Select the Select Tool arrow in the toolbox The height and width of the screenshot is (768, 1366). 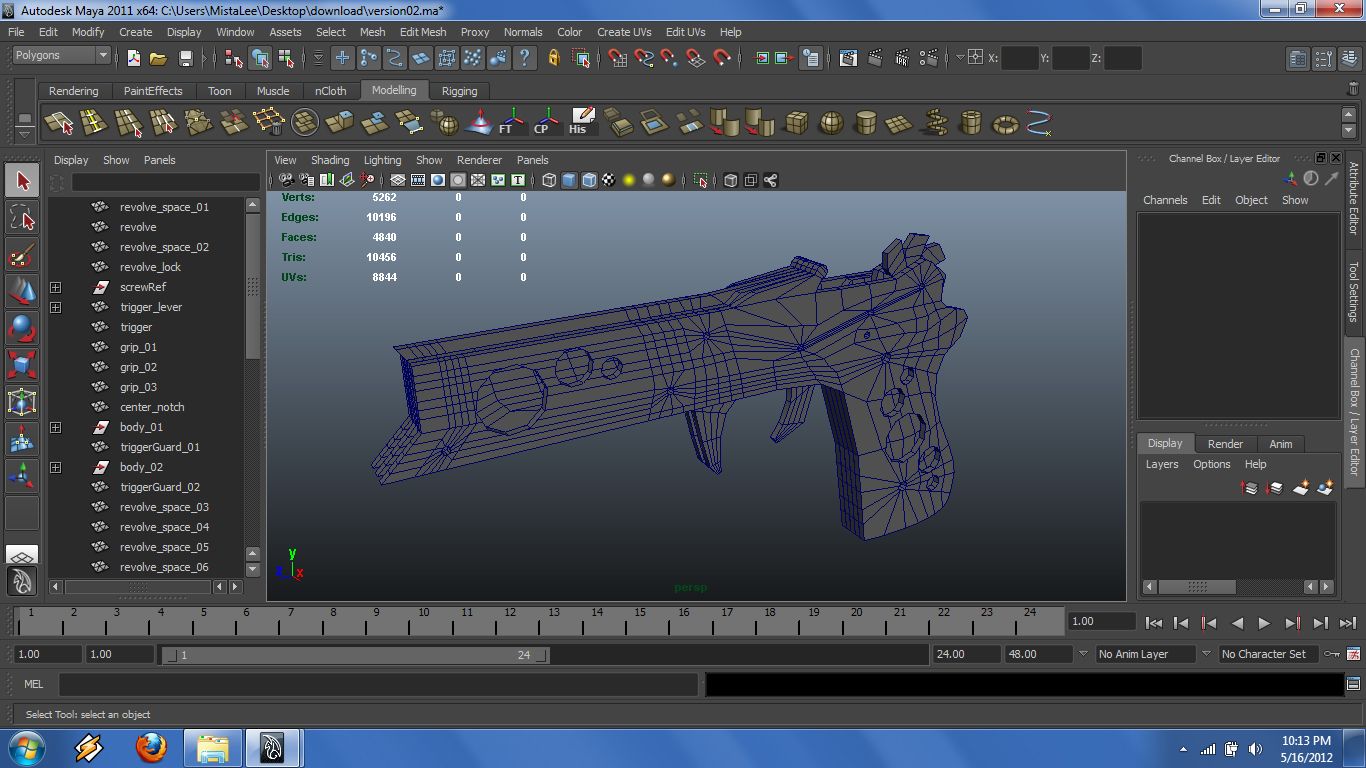click(21, 180)
